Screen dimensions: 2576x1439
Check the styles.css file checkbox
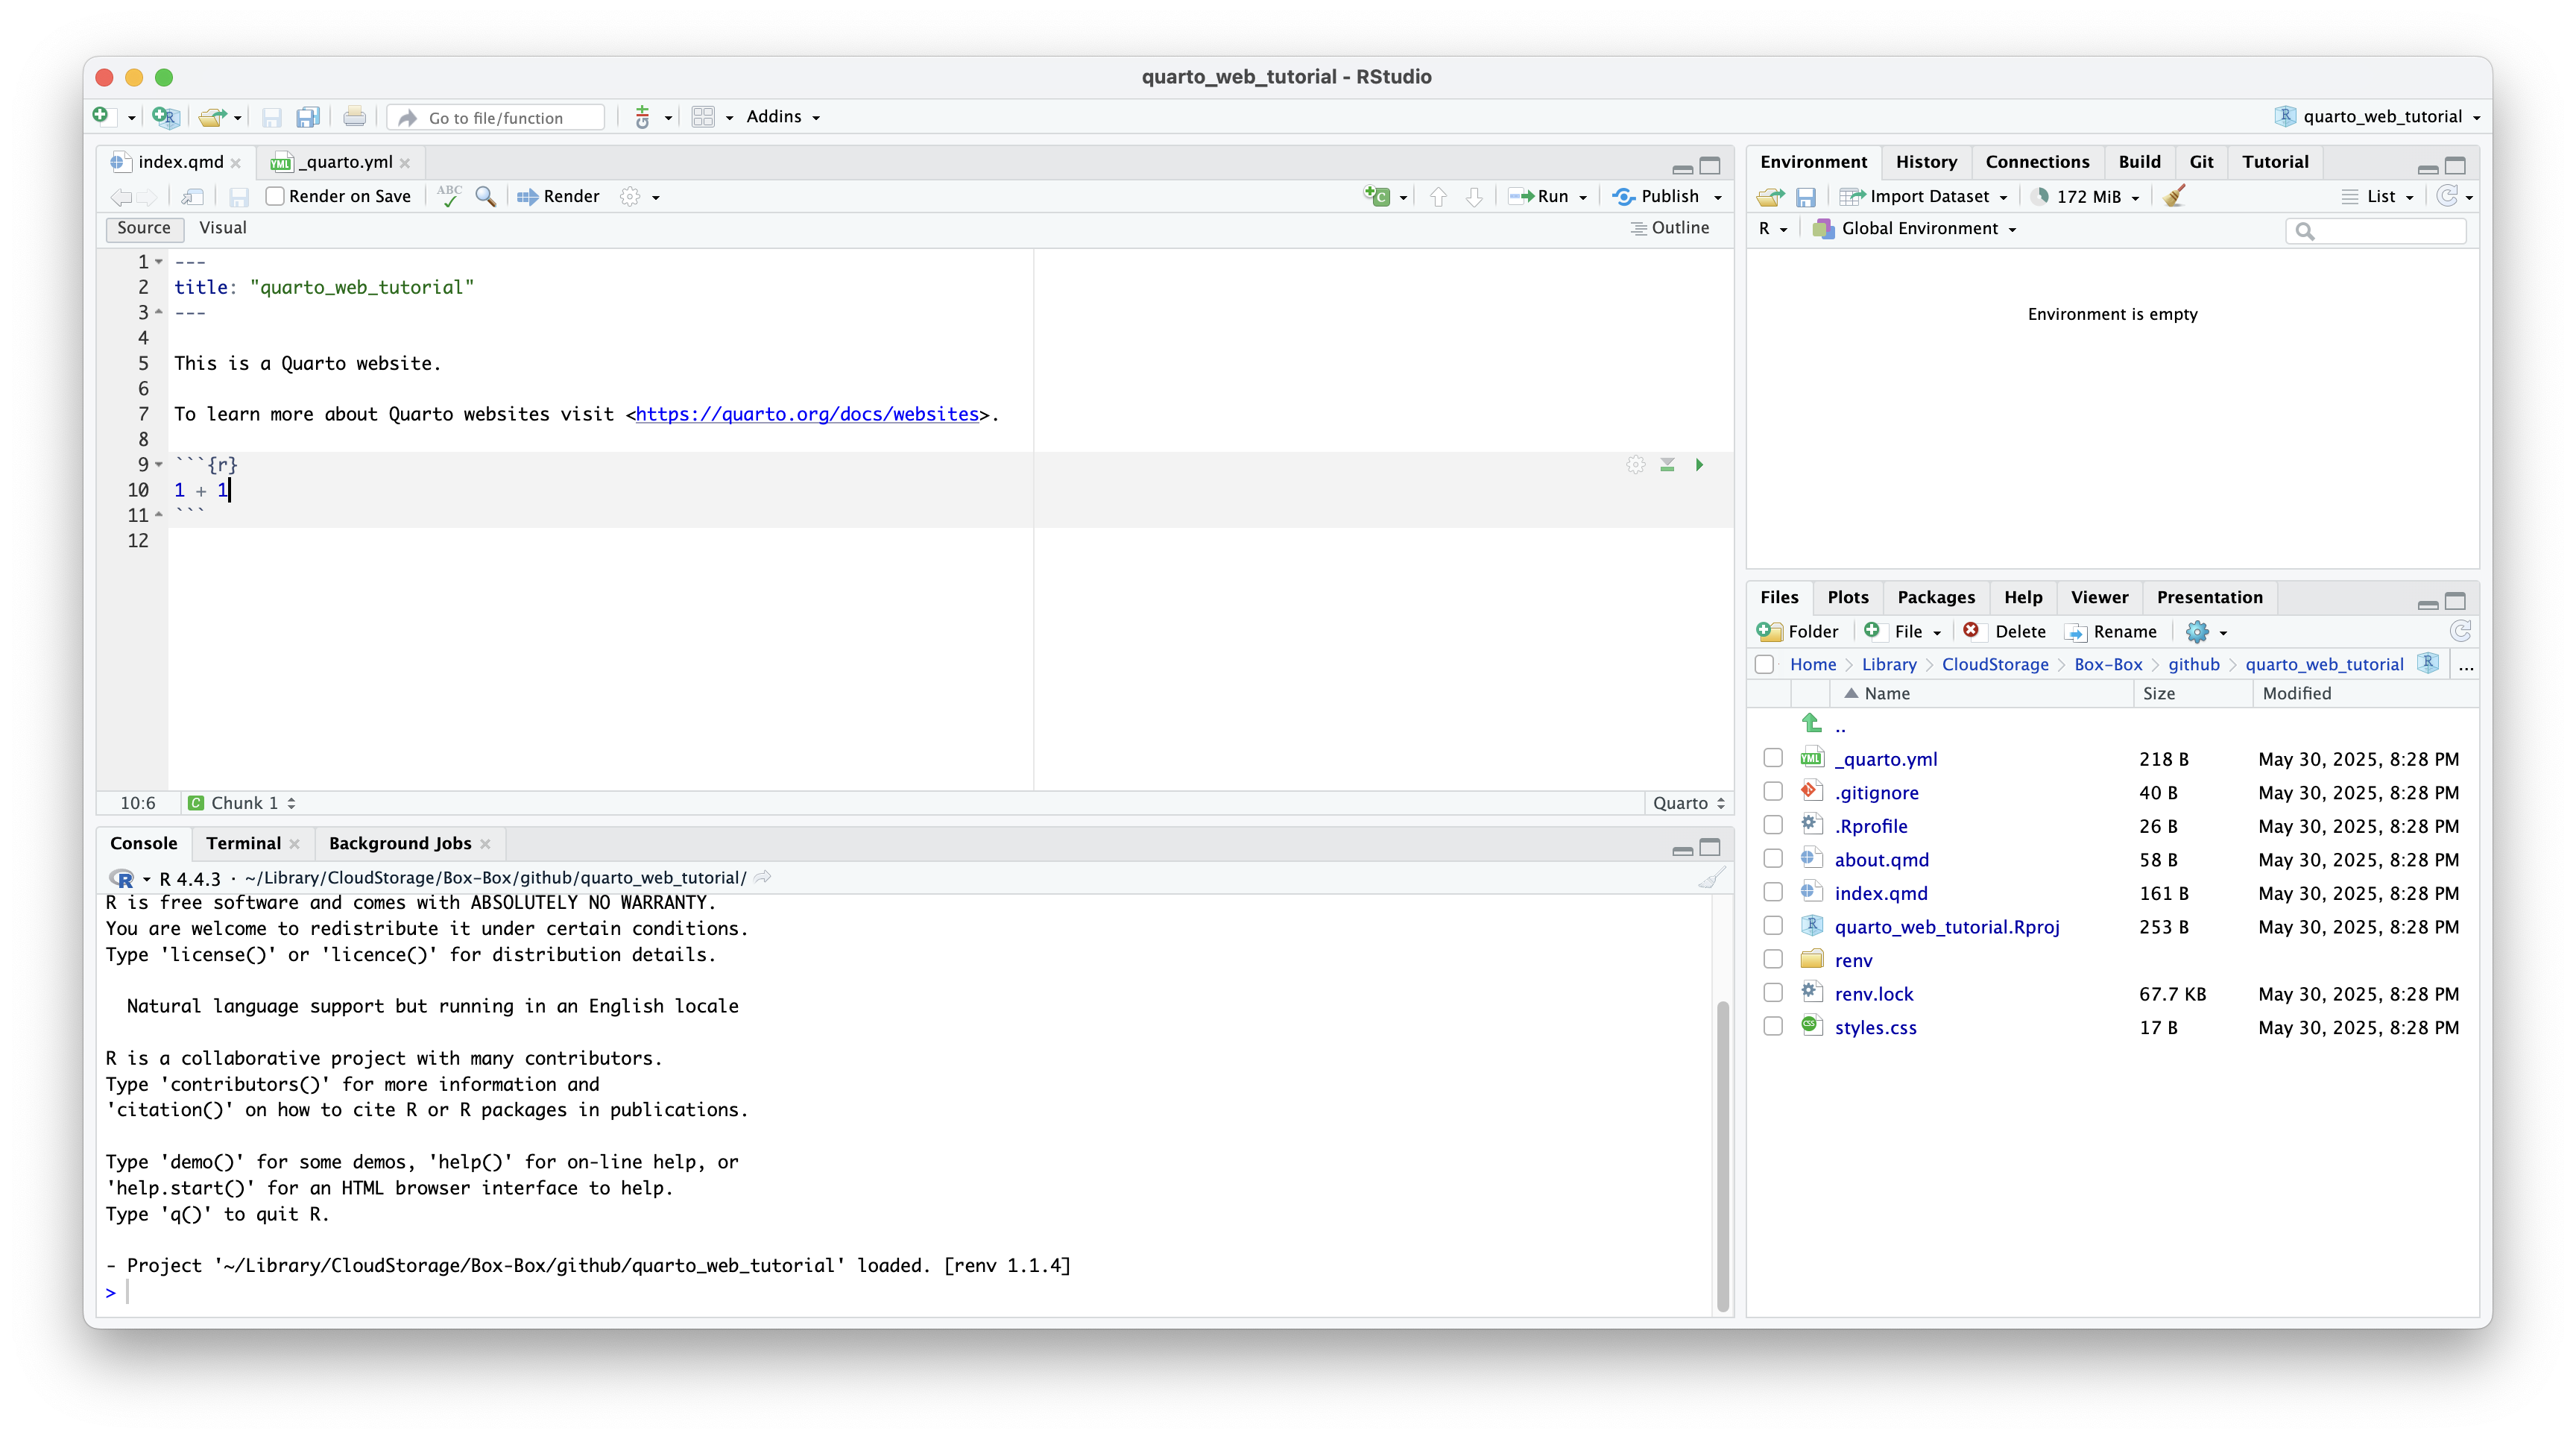coord(1772,1026)
